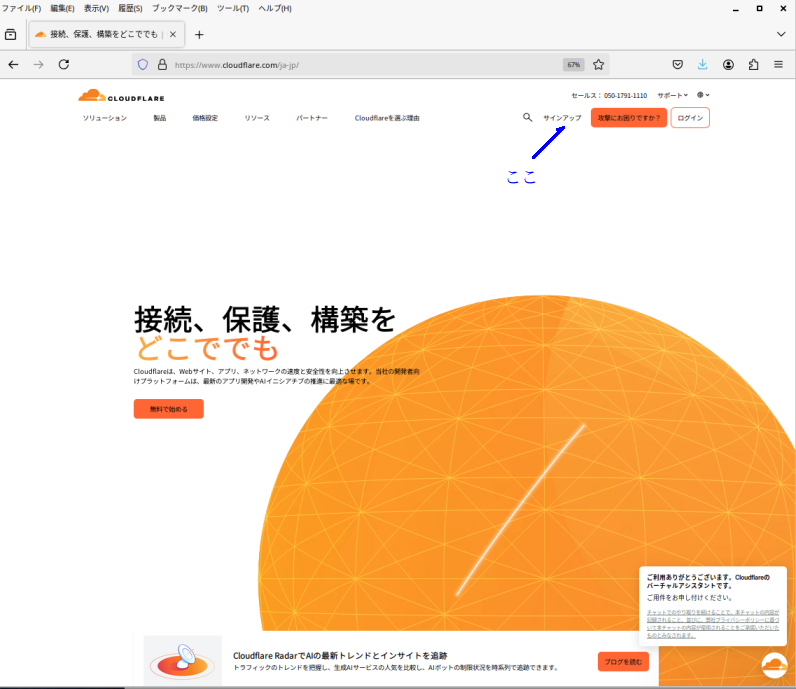
Task: Click the 攻撃にお困りですか？ button
Action: [x=628, y=118]
